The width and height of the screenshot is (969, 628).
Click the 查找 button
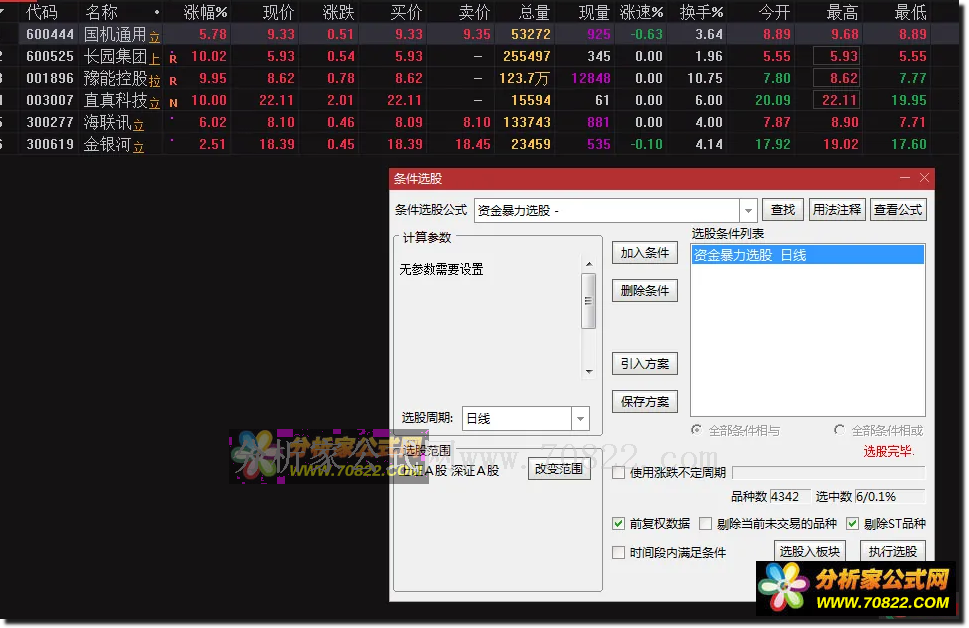point(782,210)
